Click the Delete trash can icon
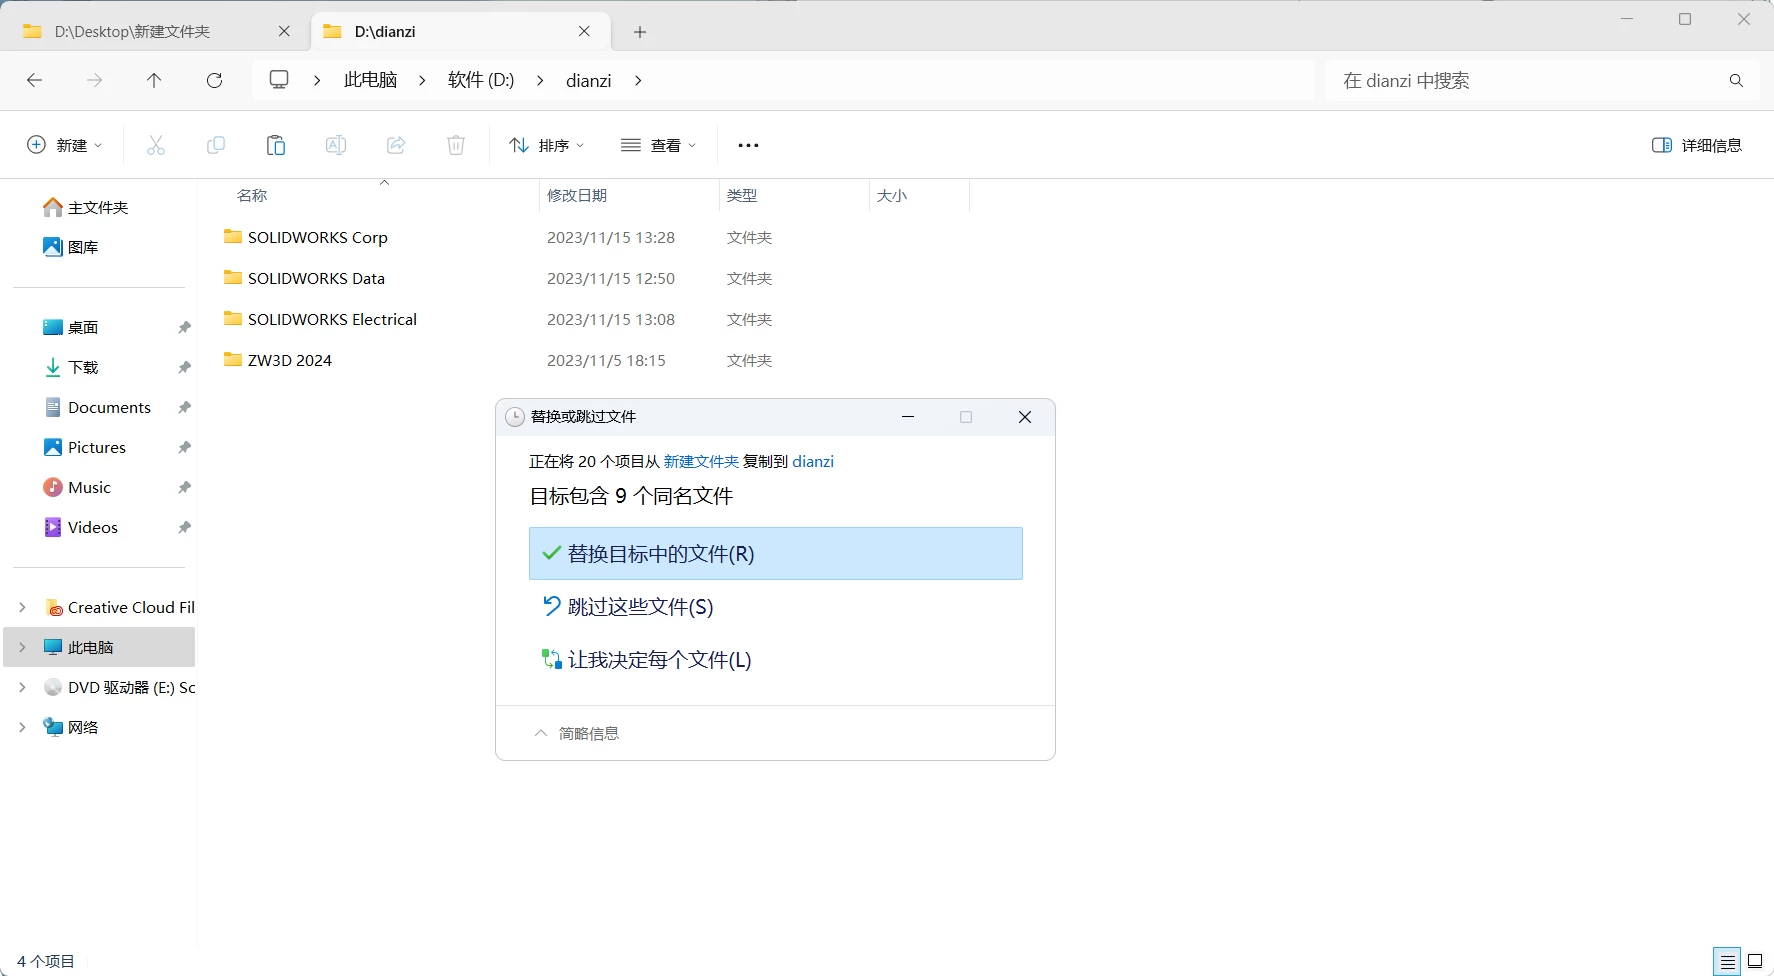 click(x=456, y=145)
